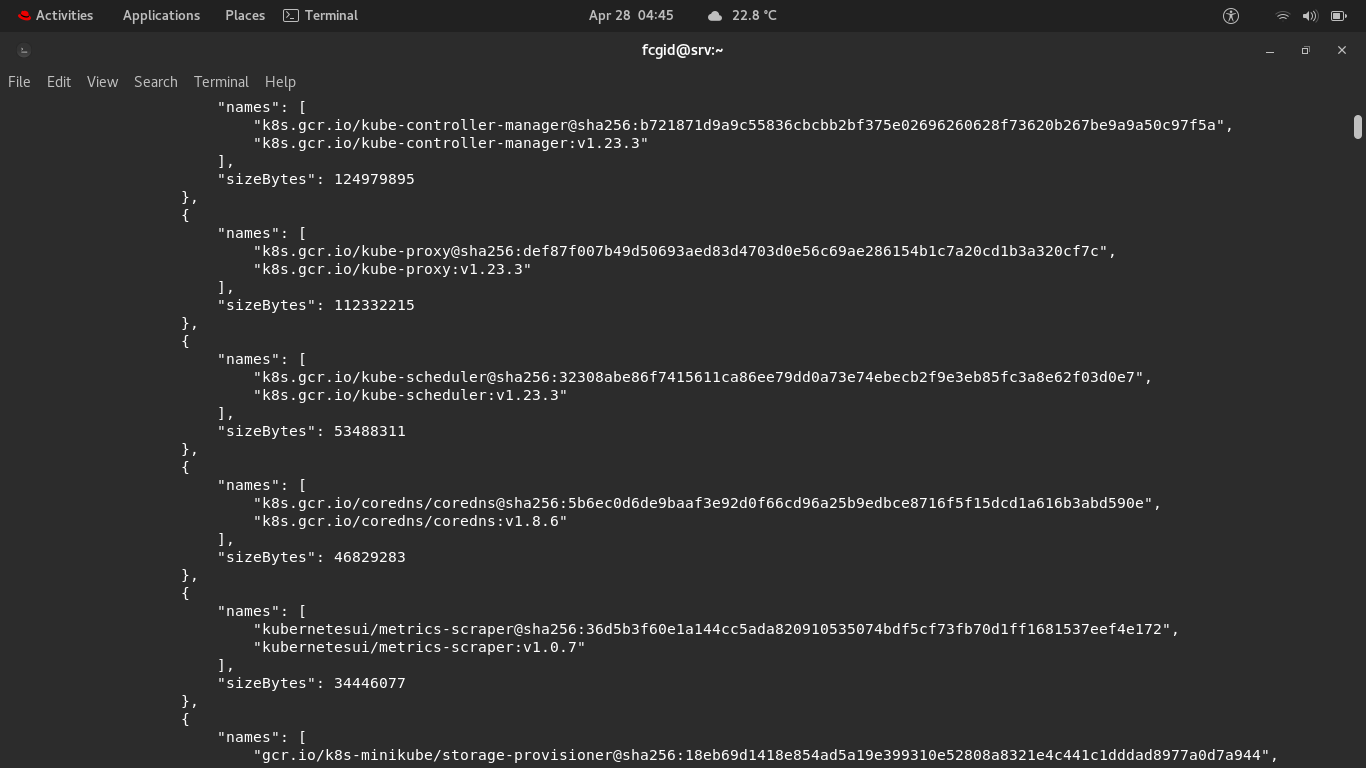Open the weather reading 22.8 °C
Screen dimensions: 1366x768
(754, 15)
